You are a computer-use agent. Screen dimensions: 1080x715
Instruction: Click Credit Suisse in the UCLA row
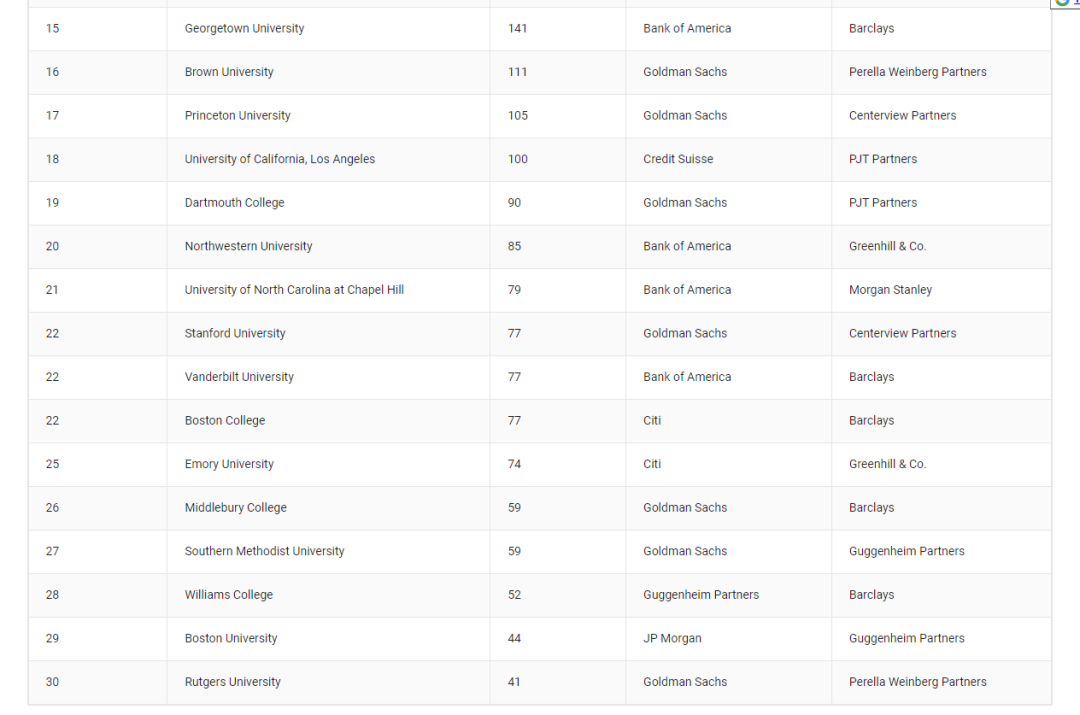click(x=678, y=158)
